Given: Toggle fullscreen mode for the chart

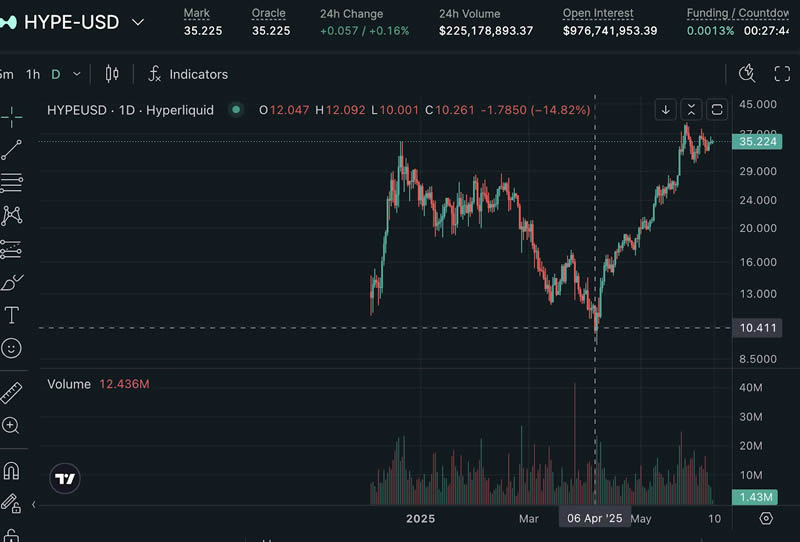Looking at the screenshot, I should [782, 73].
